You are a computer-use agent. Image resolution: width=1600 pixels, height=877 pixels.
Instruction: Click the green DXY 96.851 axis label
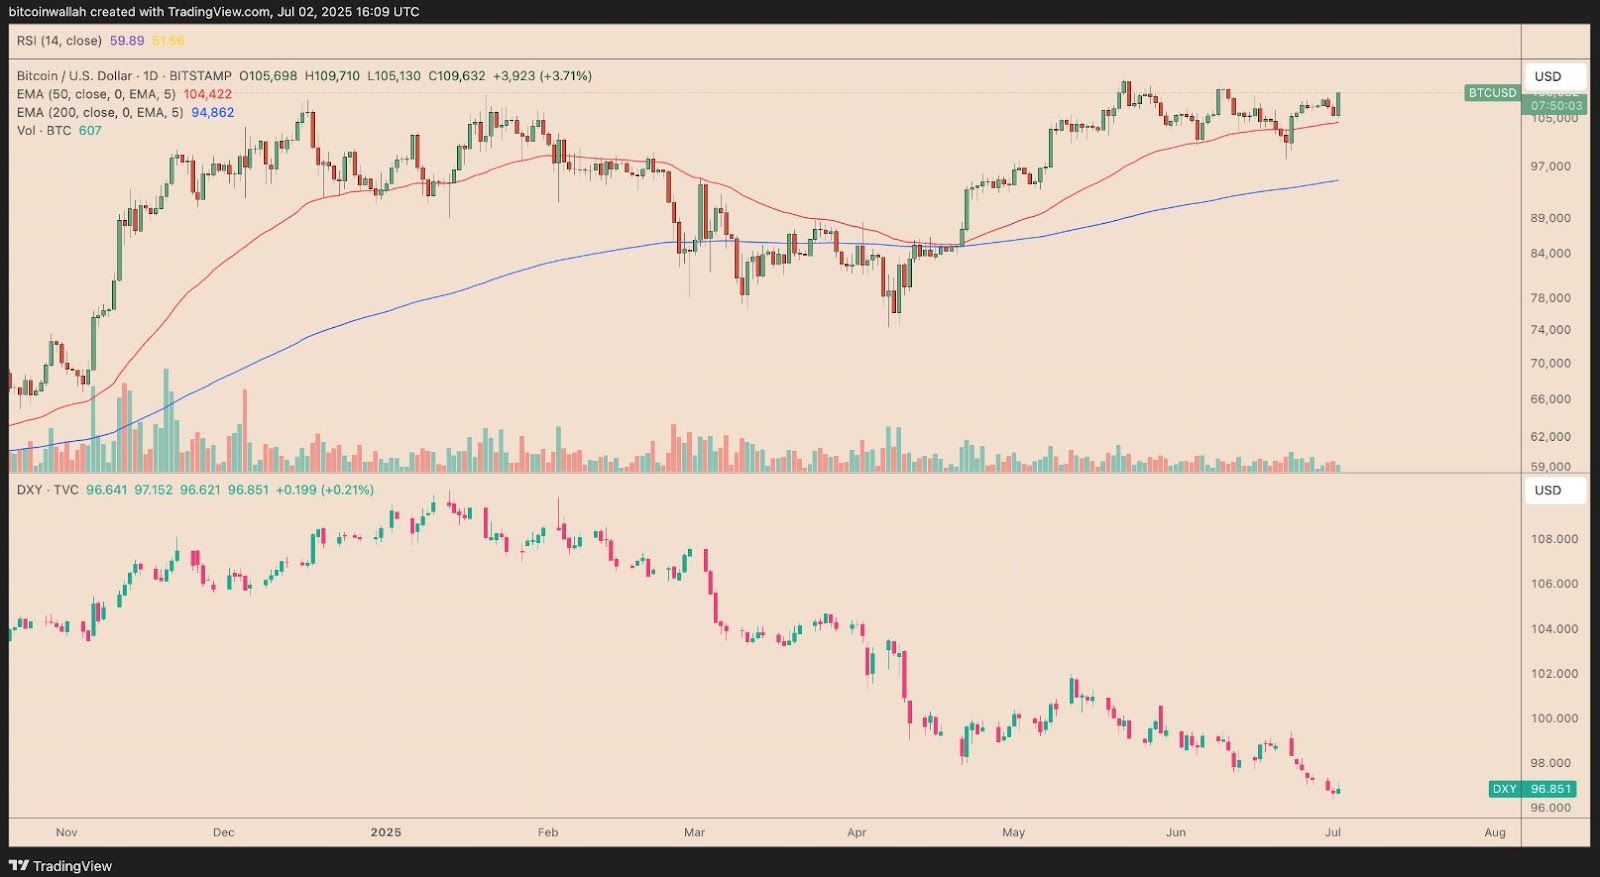point(1532,789)
